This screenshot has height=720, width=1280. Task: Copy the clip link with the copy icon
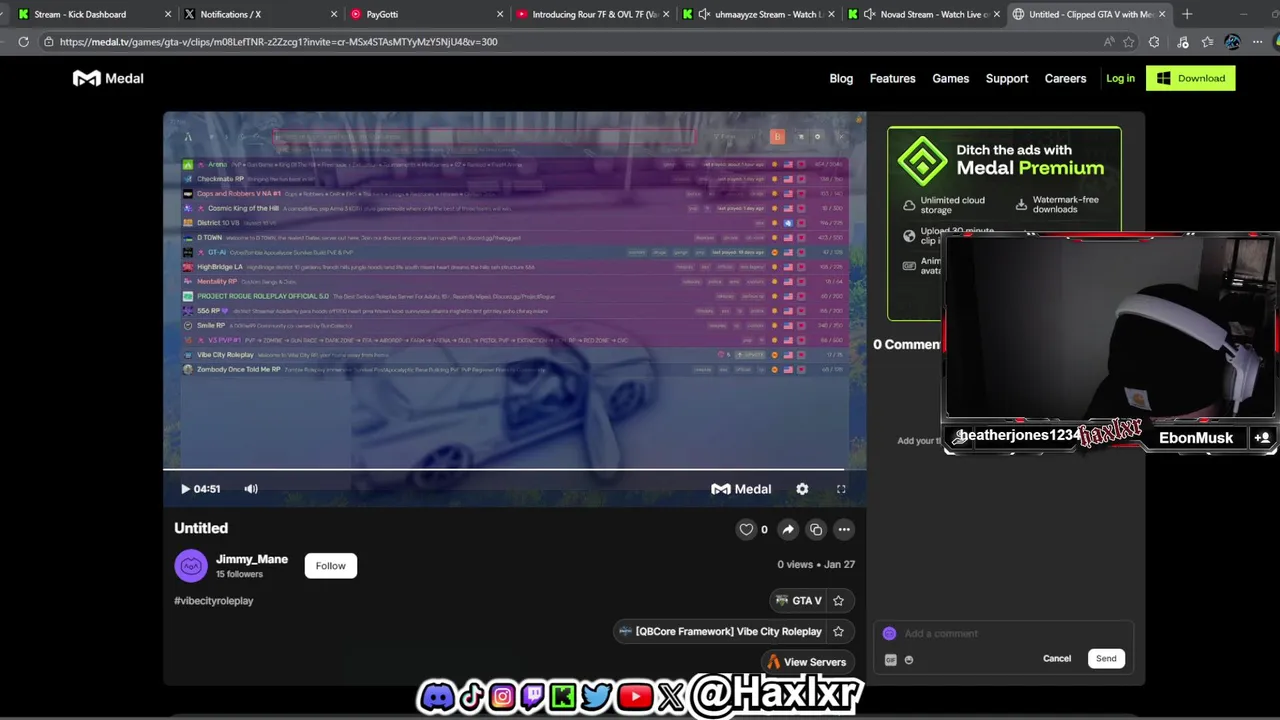tap(816, 530)
